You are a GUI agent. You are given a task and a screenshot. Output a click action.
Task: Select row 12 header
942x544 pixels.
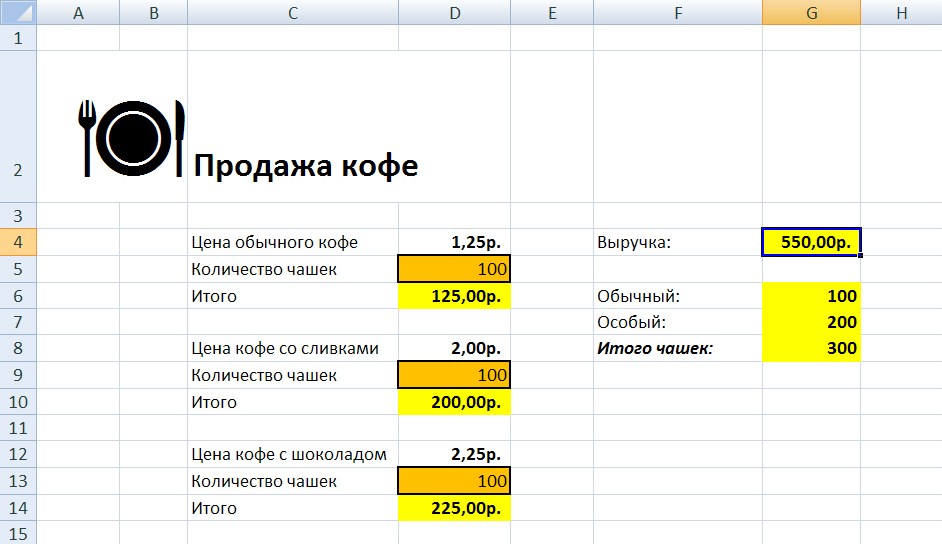pos(18,454)
